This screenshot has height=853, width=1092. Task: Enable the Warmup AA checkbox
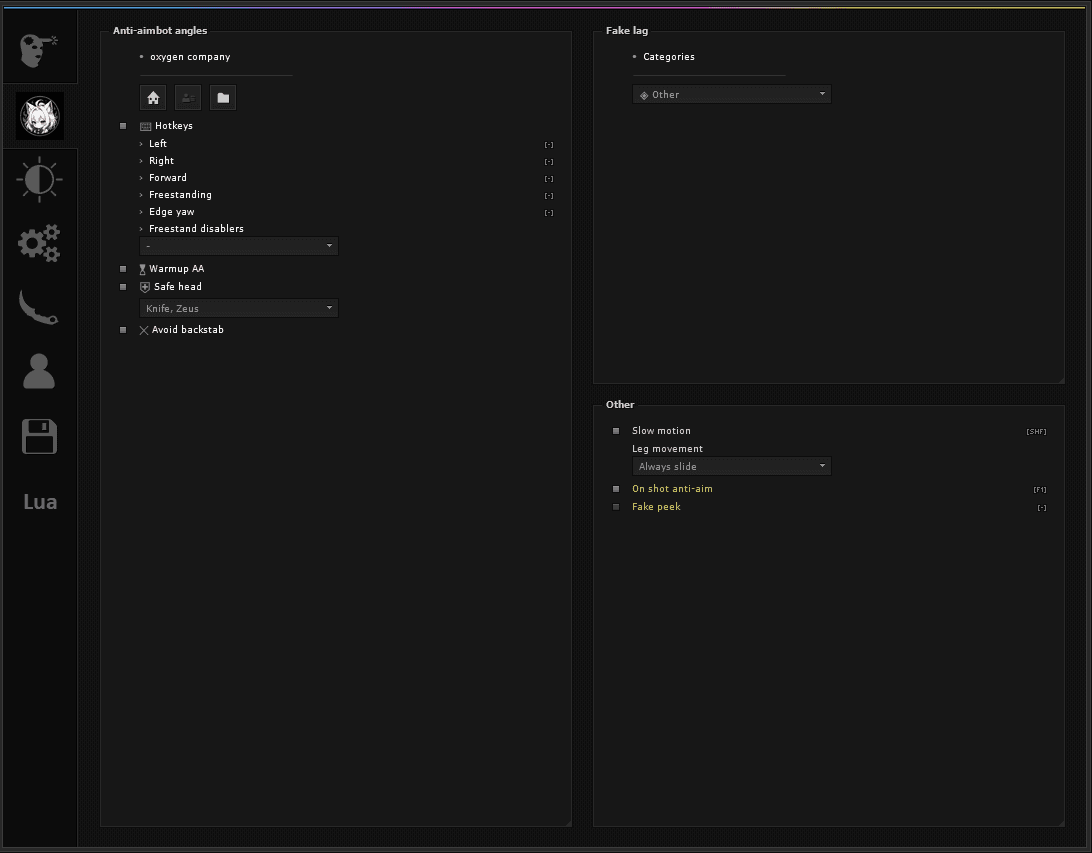(123, 269)
